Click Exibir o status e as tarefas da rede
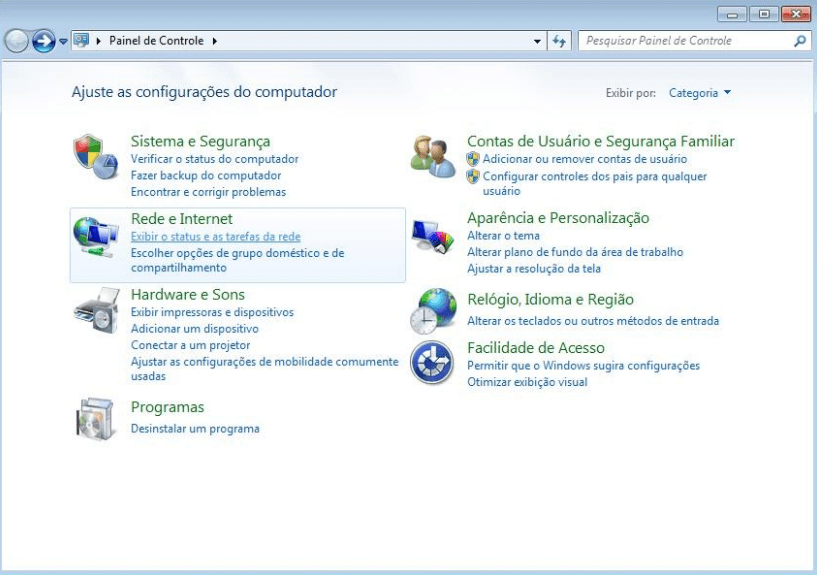The width and height of the screenshot is (817, 575). [x=216, y=236]
